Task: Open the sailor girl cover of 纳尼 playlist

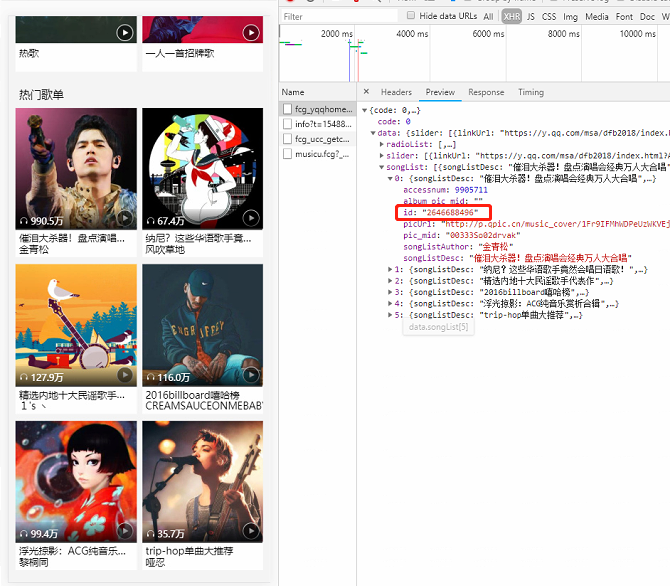Action: [203, 168]
